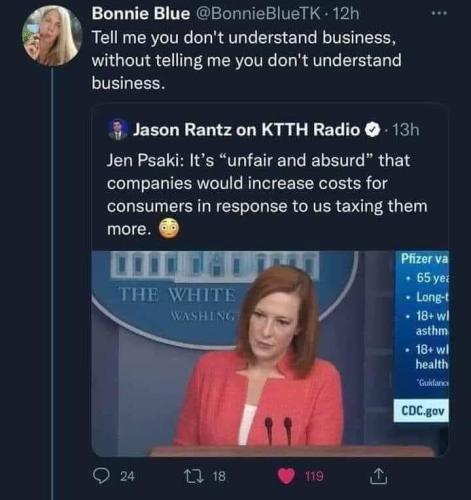Open the reply speech bubble icon

(x=100, y=476)
